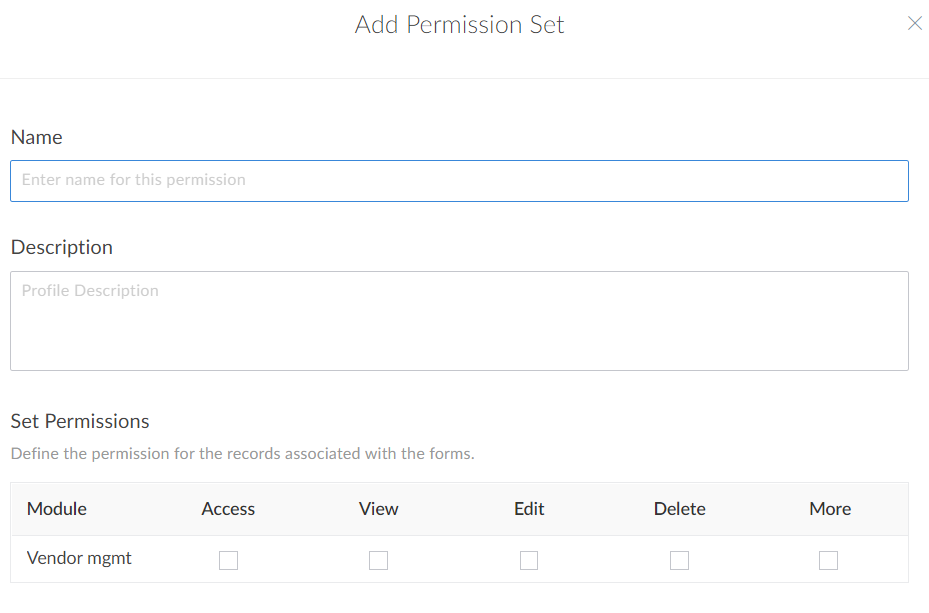Toggle Delete permission for Vendor mgmt
Screen dimensions: 929x613
click(x=679, y=560)
